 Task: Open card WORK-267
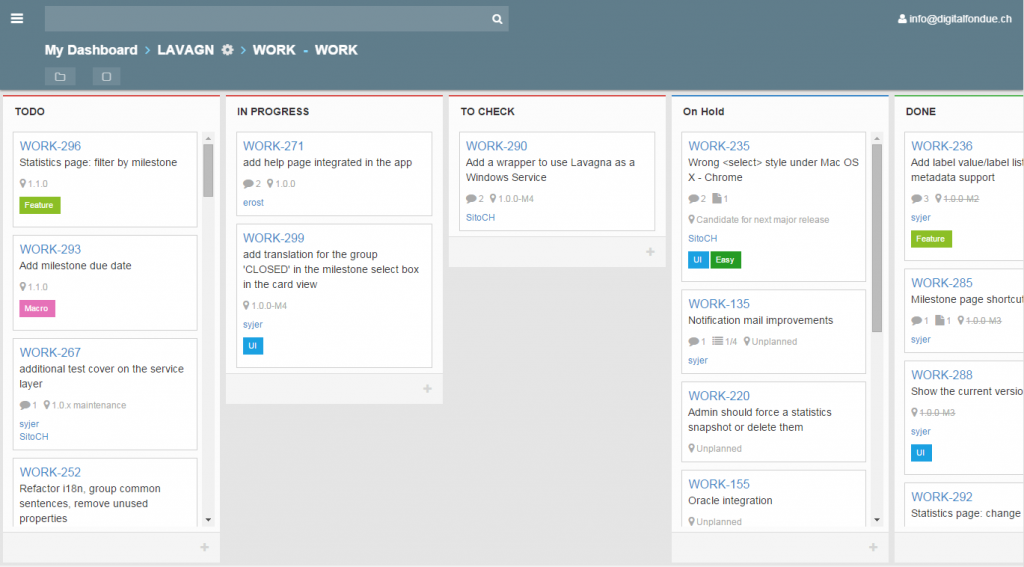[50, 352]
